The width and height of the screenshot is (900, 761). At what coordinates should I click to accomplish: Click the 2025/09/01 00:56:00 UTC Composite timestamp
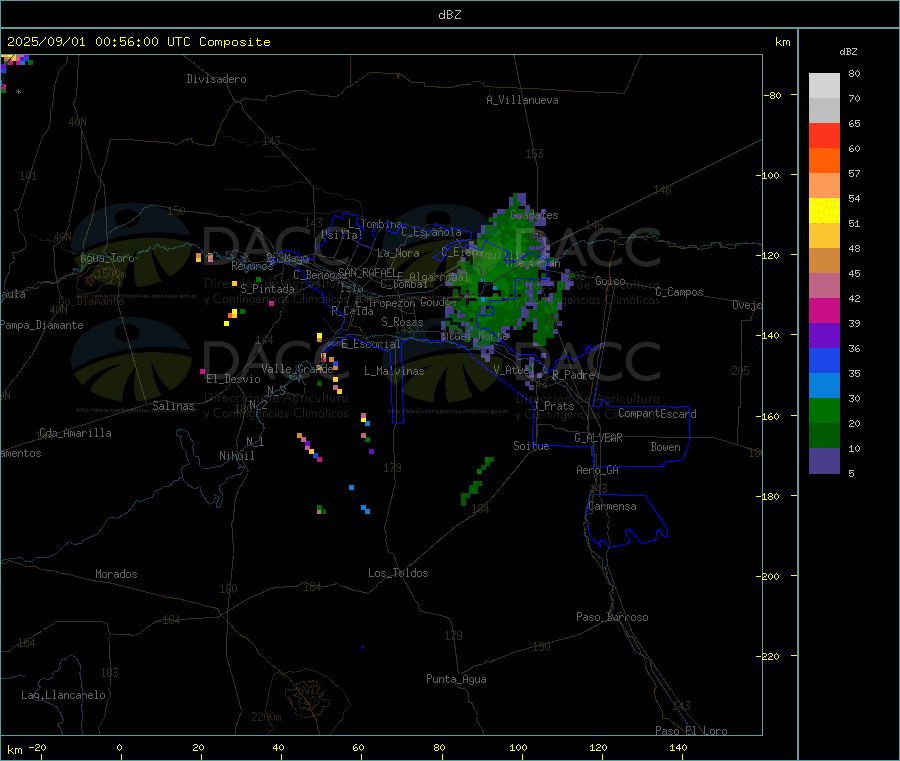coord(138,42)
